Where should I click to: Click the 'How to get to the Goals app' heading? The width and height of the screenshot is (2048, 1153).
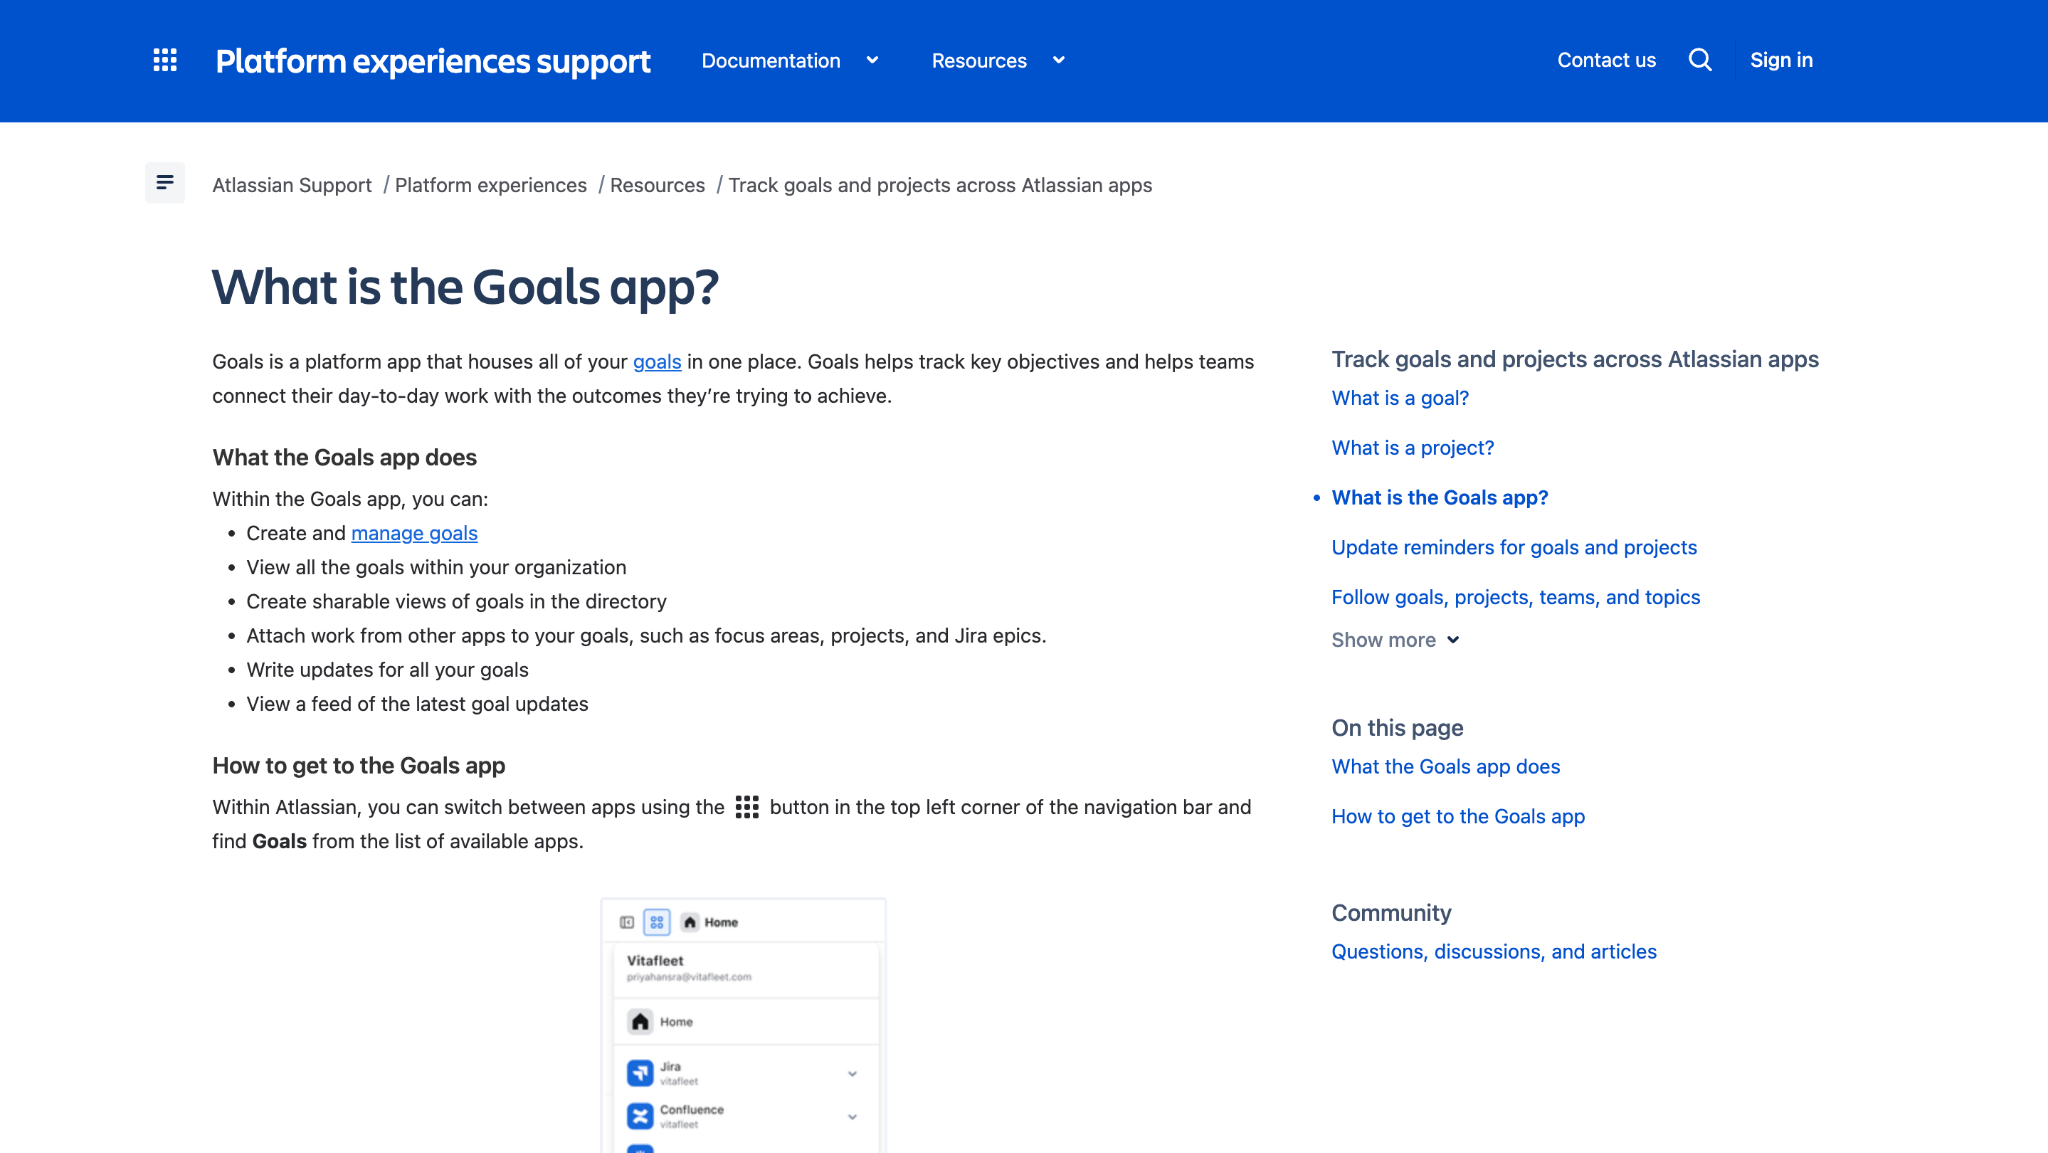(x=358, y=766)
